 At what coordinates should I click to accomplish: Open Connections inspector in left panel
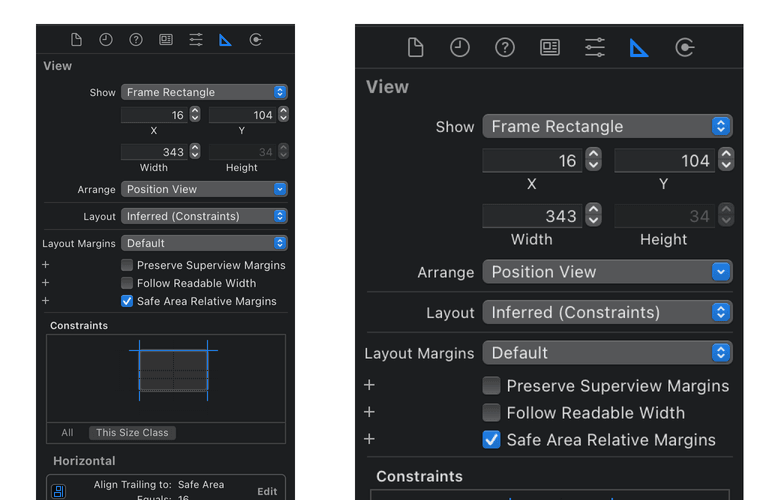pyautogui.click(x=256, y=39)
